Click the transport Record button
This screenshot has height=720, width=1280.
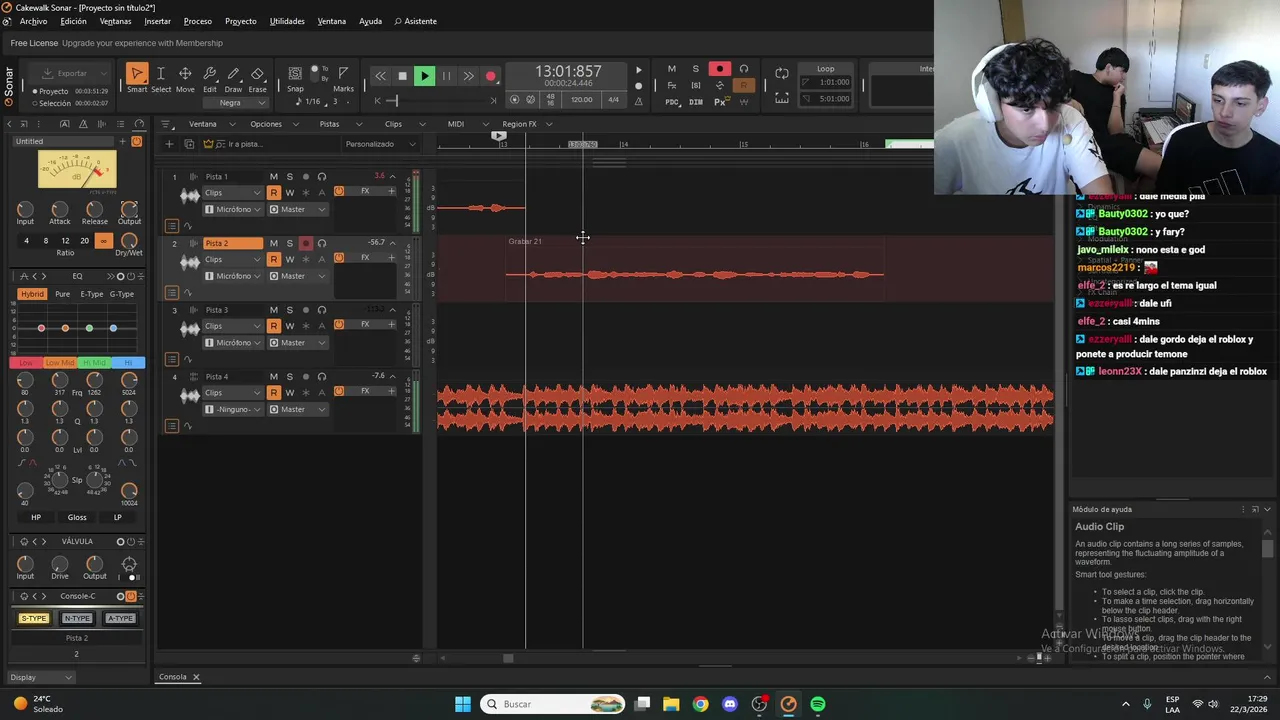click(490, 76)
